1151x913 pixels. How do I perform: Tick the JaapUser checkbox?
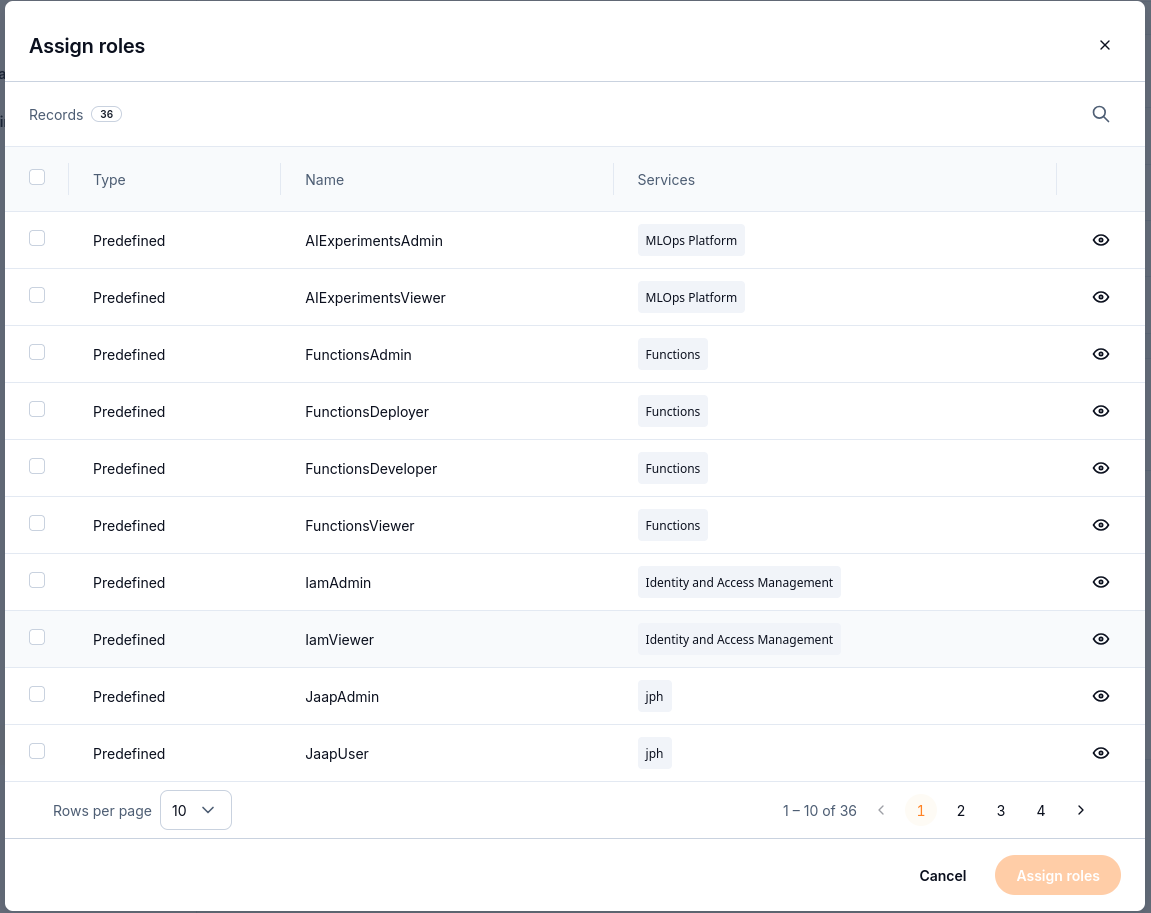coord(37,751)
